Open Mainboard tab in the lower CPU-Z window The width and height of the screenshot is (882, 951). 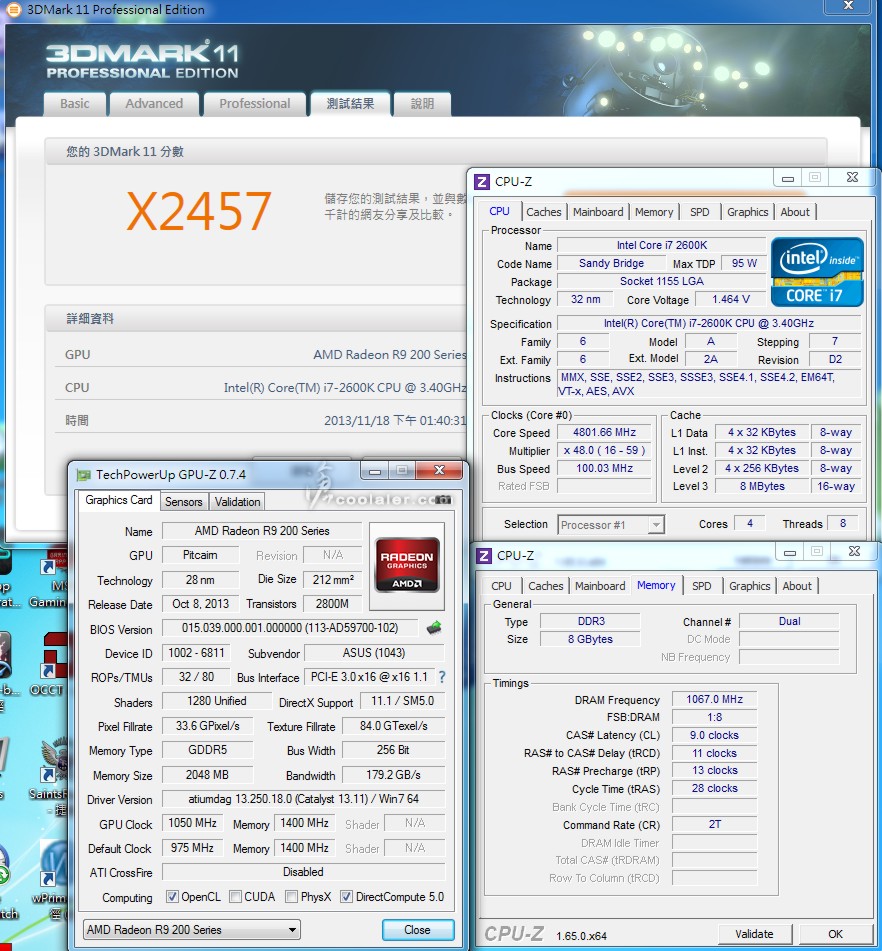(600, 586)
